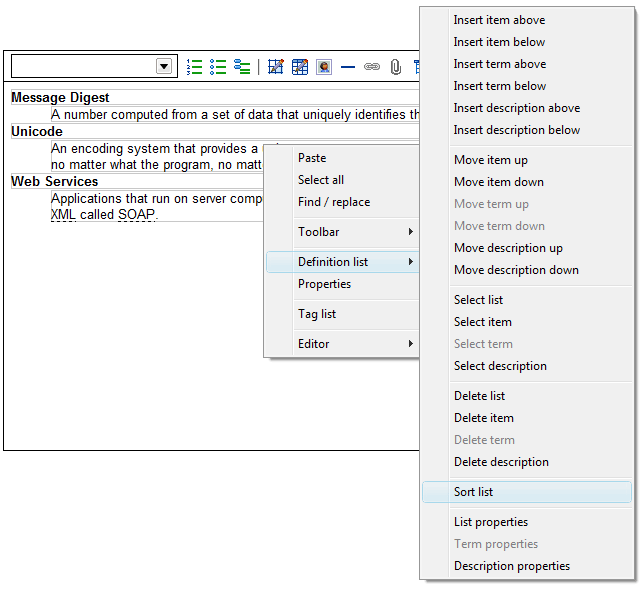
Task: Click the numbered list icon
Action: click(195, 67)
